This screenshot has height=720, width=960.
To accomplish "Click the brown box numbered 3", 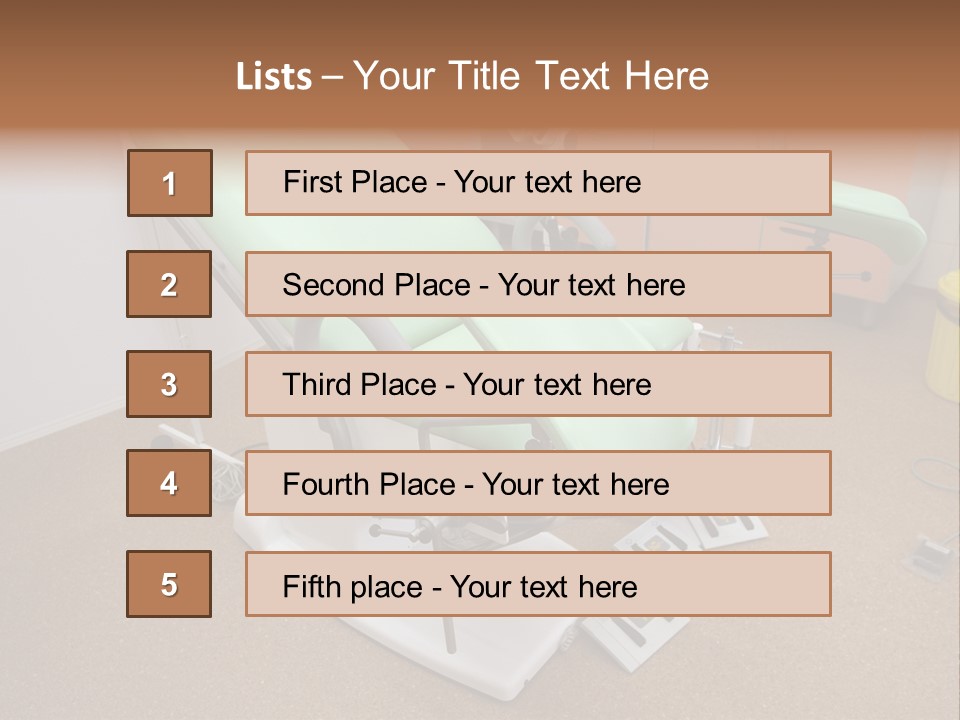I will [170, 384].
